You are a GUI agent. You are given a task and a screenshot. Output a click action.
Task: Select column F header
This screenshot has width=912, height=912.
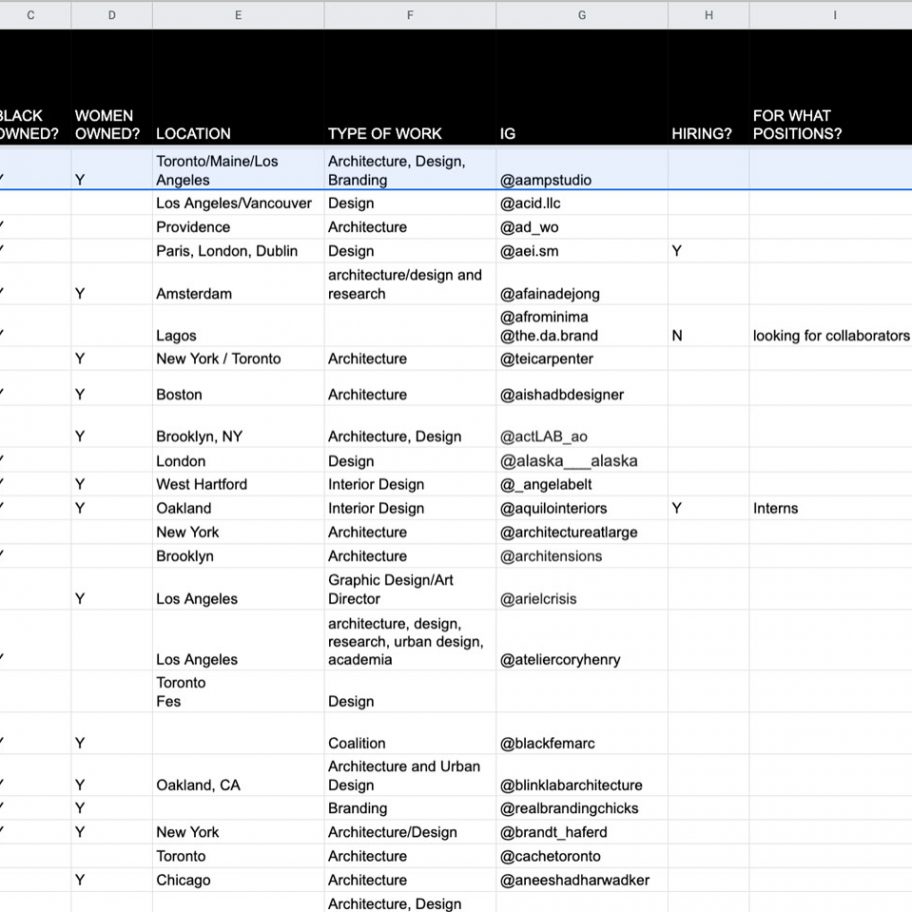coord(410,15)
